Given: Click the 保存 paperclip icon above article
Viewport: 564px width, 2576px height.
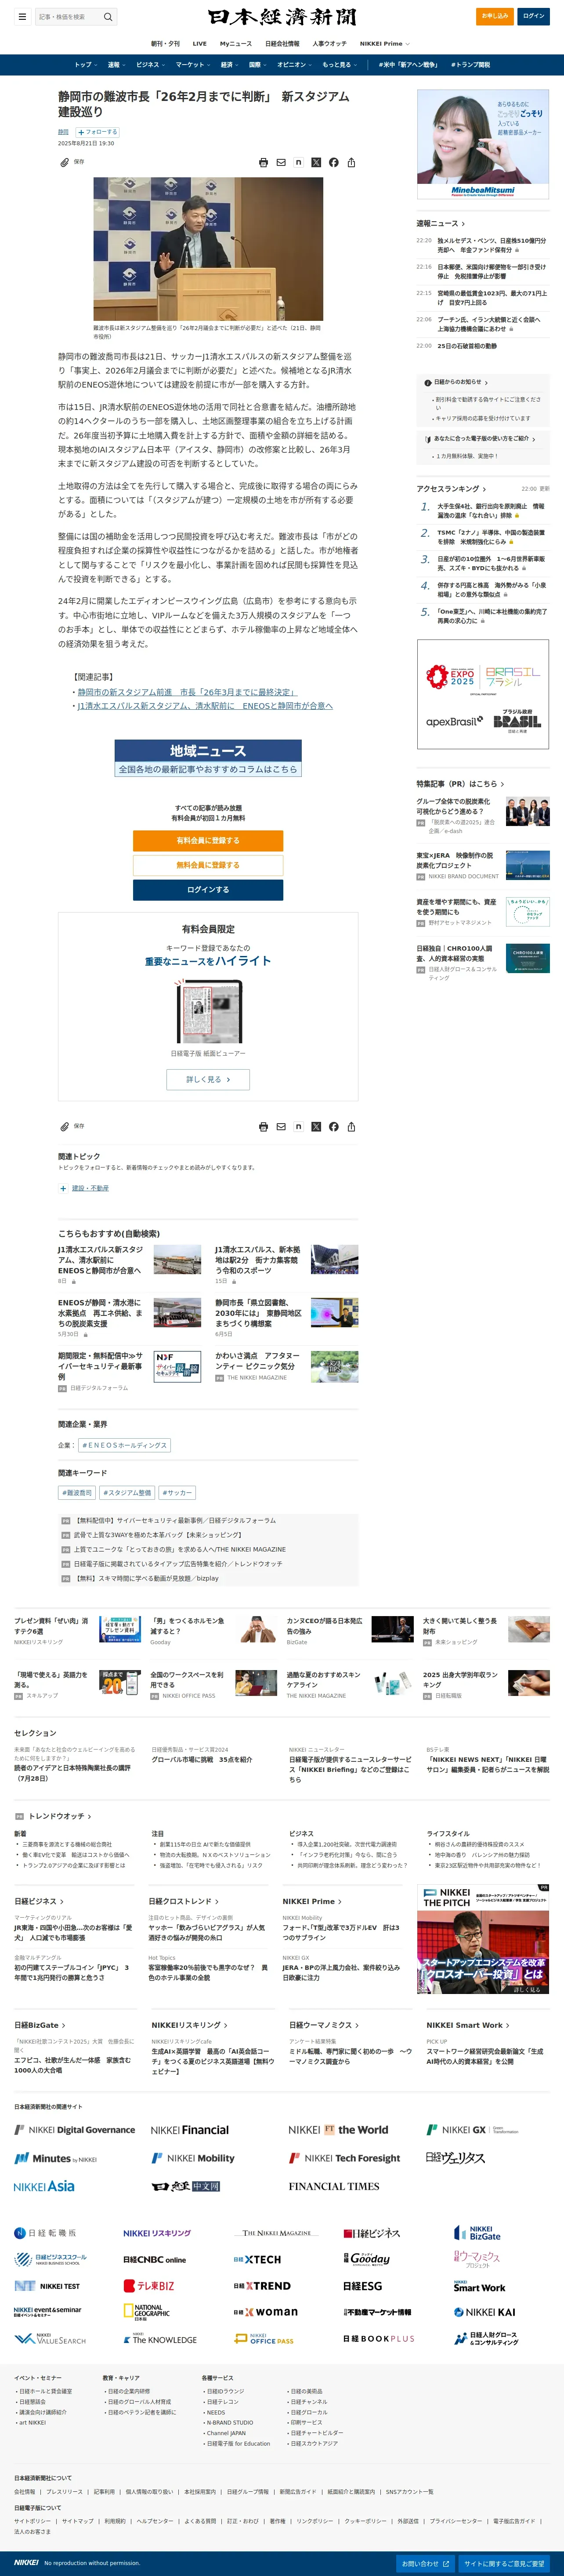Looking at the screenshot, I should coord(65,162).
